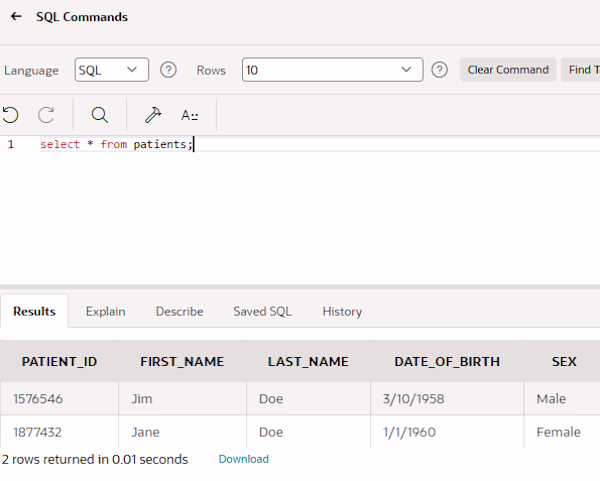Go back using the arrow beside SQL Commands
This screenshot has height=481, width=600.
click(16, 16)
